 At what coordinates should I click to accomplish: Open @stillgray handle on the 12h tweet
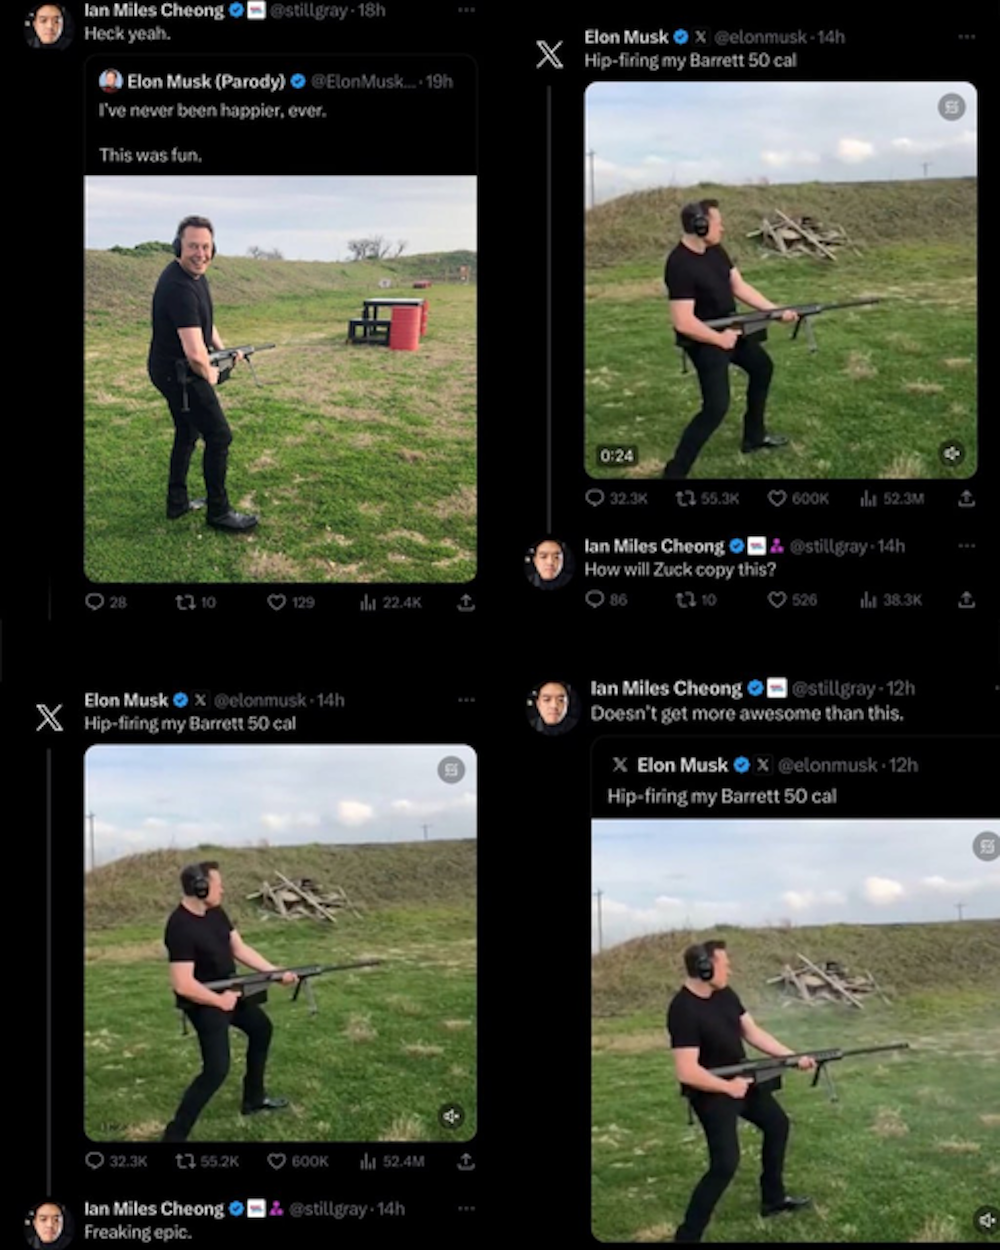[833, 688]
